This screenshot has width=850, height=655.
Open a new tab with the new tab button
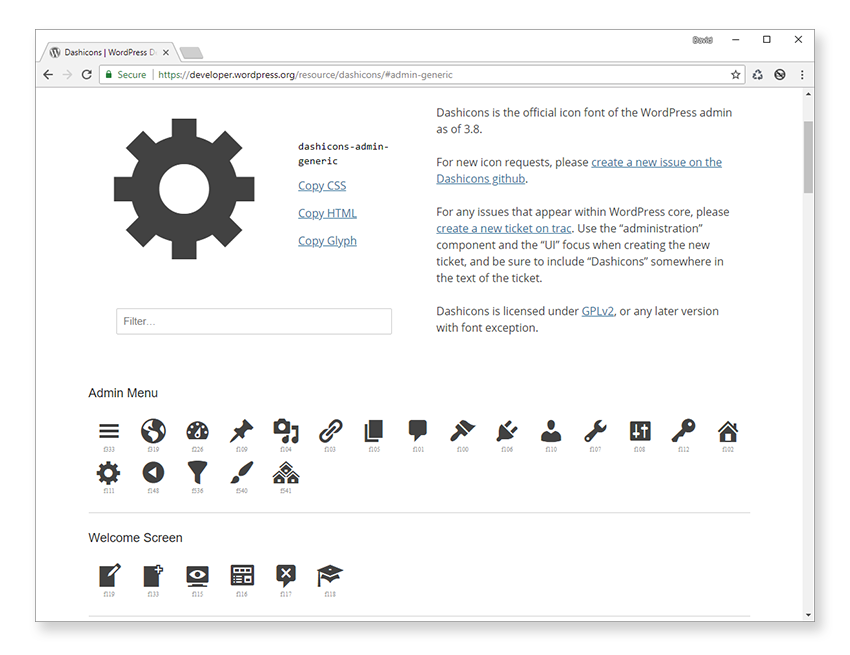(191, 53)
